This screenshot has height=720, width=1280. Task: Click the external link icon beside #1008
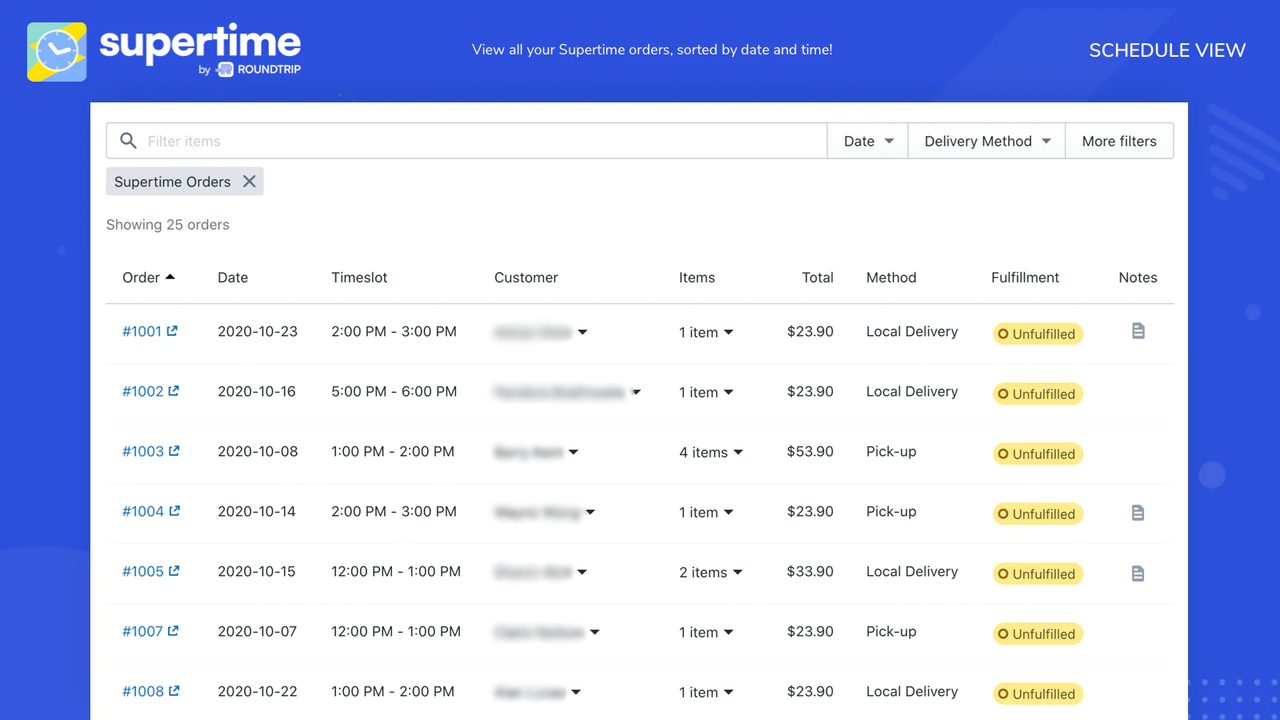click(x=174, y=691)
